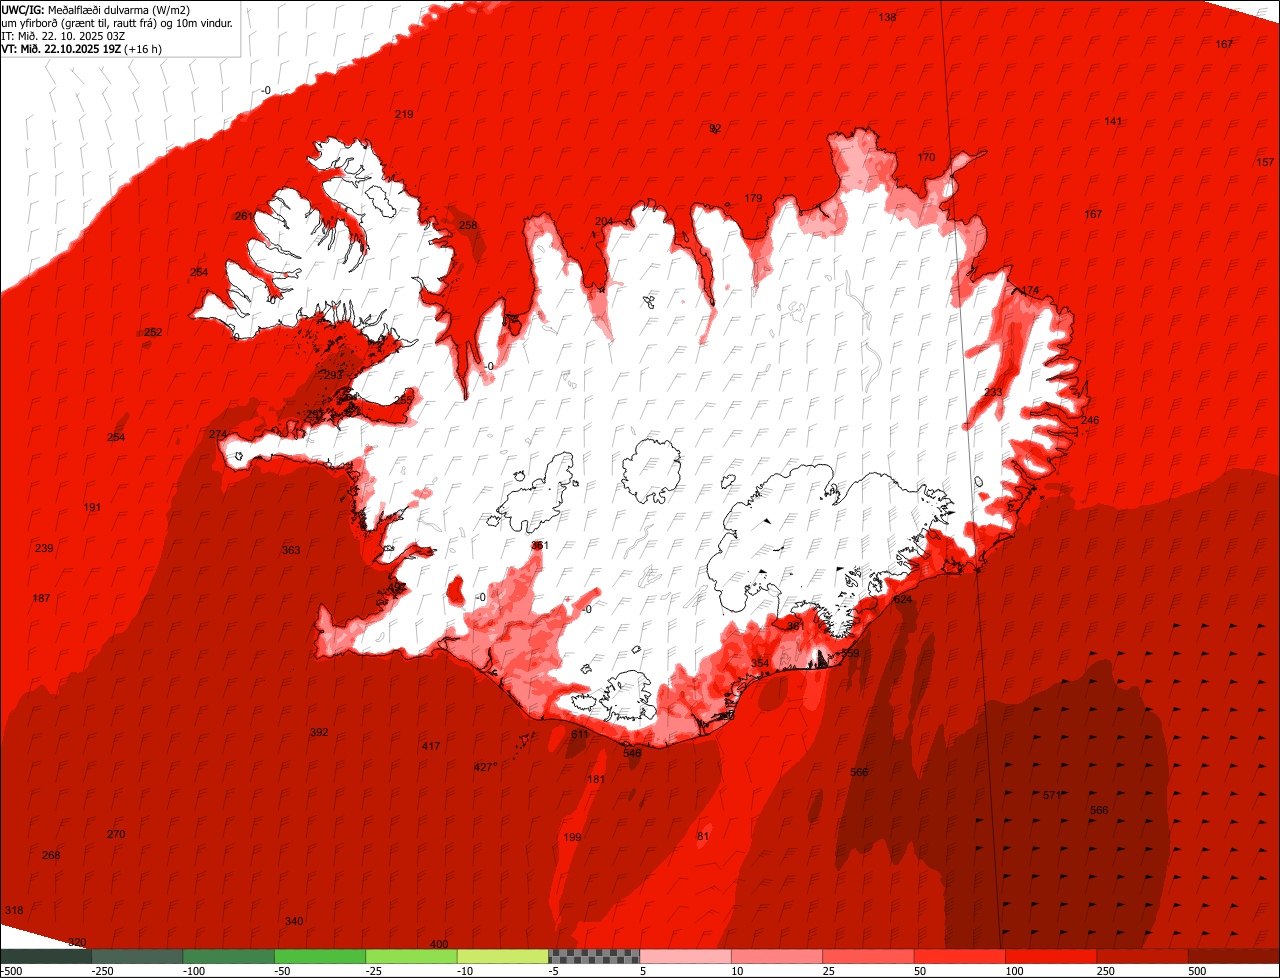
Task: Click the flux value 624 on the southeast coast
Action: coord(903,599)
